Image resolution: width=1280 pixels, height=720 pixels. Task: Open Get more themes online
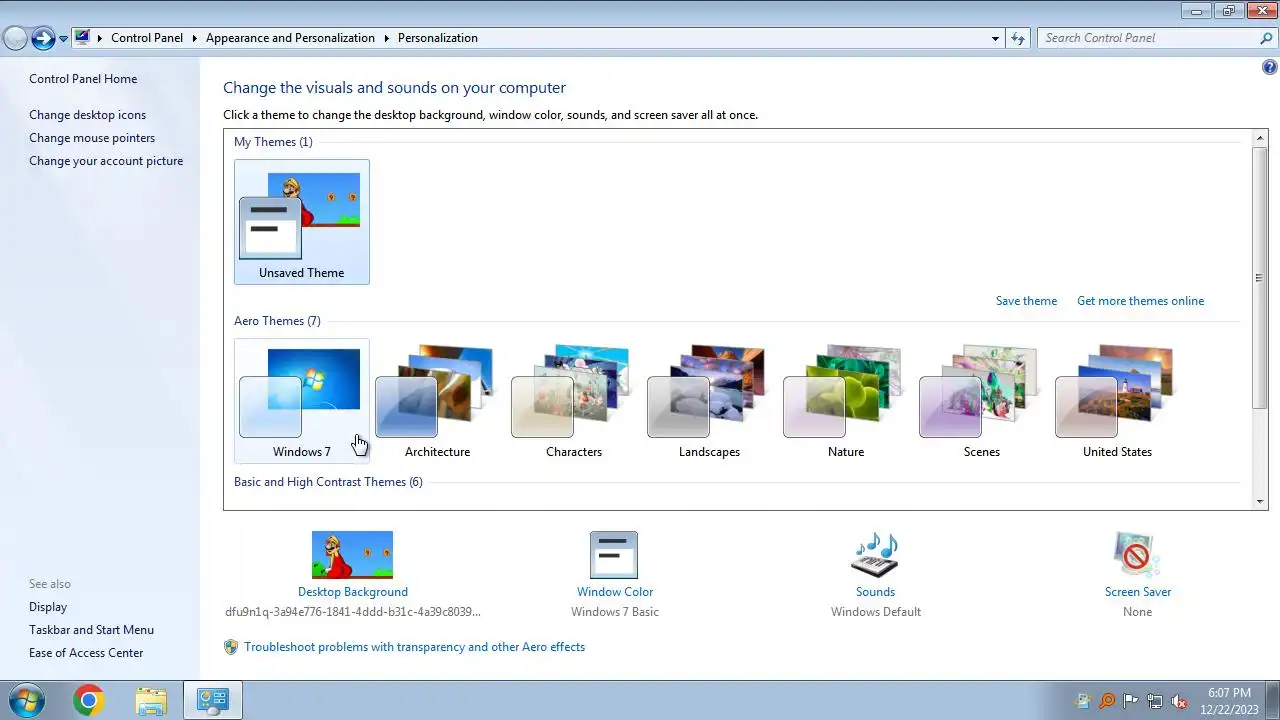pos(1140,301)
